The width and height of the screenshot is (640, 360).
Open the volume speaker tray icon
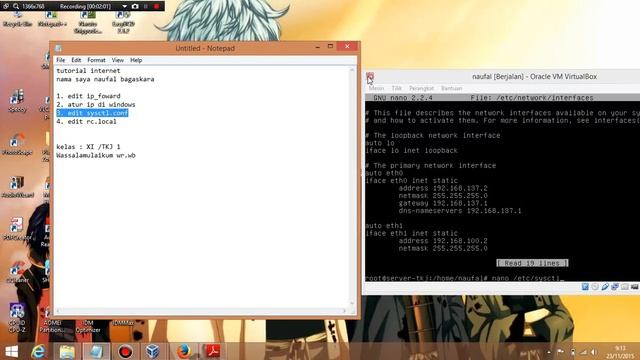click(594, 352)
